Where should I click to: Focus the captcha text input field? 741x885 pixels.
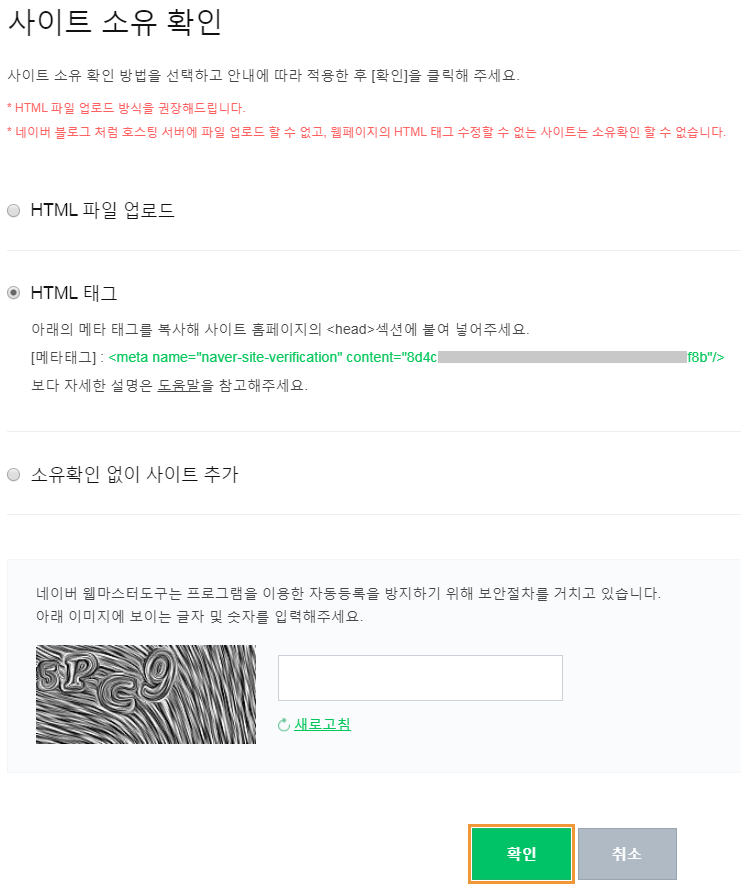click(x=420, y=678)
